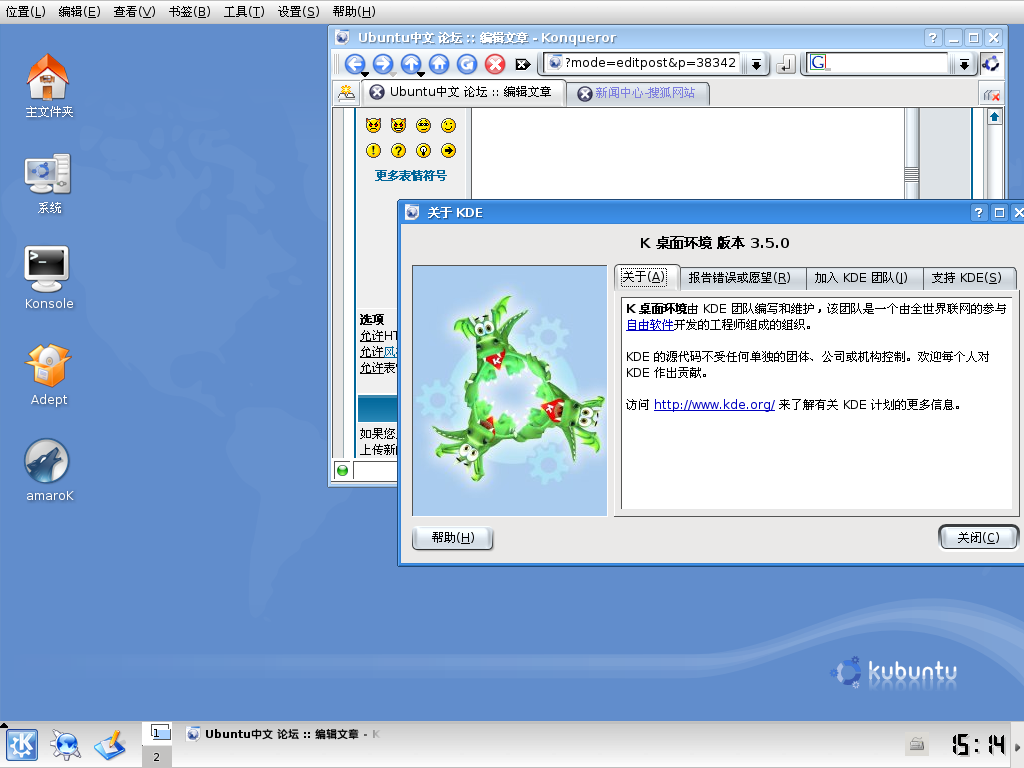Open the search bar dropdown arrow
The width and height of the screenshot is (1024, 768).
964,63
